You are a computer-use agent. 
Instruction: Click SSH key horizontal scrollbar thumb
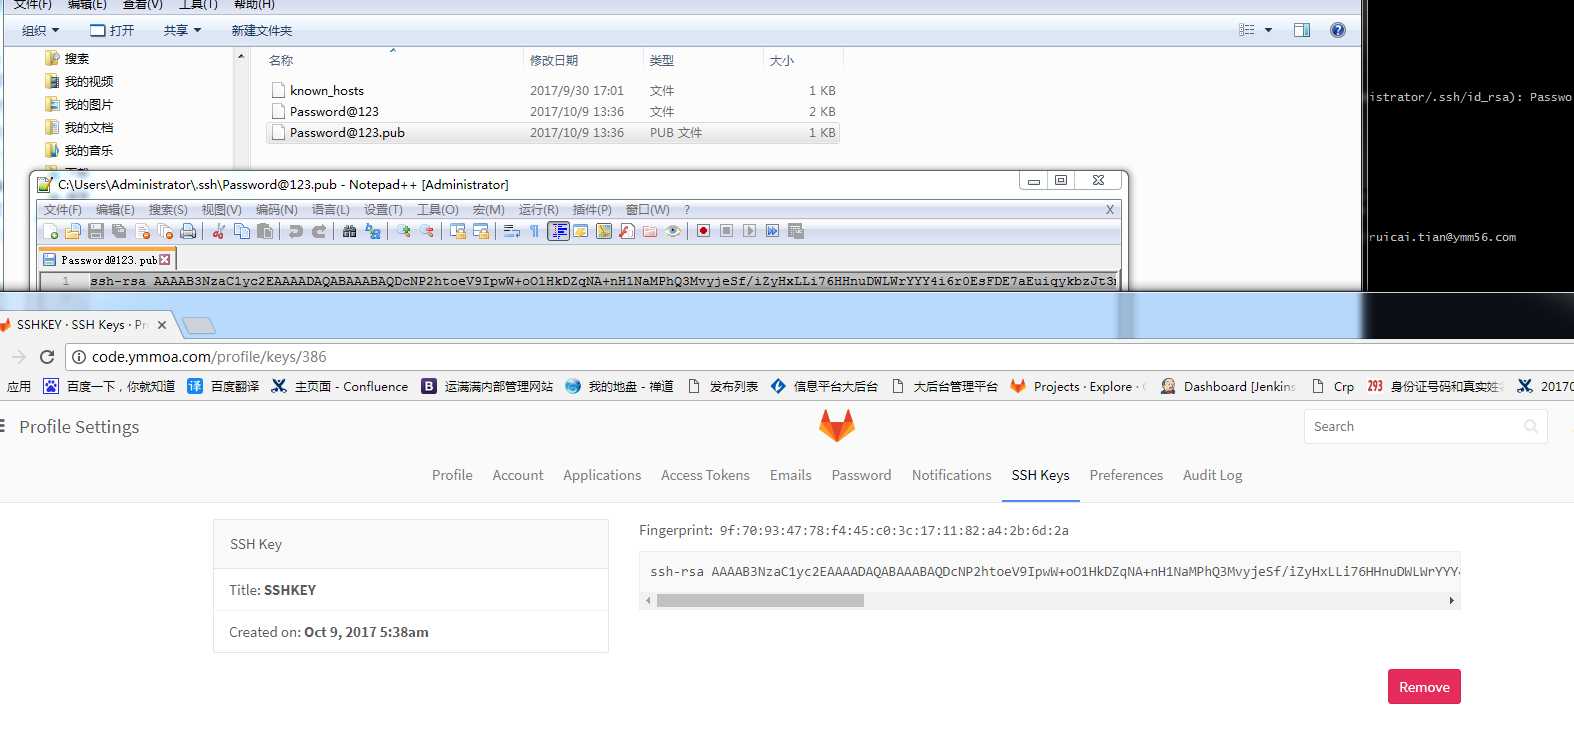tap(760, 600)
